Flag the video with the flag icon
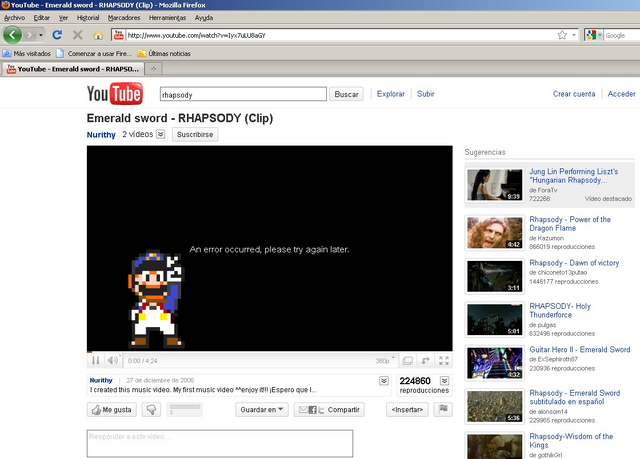640x459 pixels. (x=443, y=409)
